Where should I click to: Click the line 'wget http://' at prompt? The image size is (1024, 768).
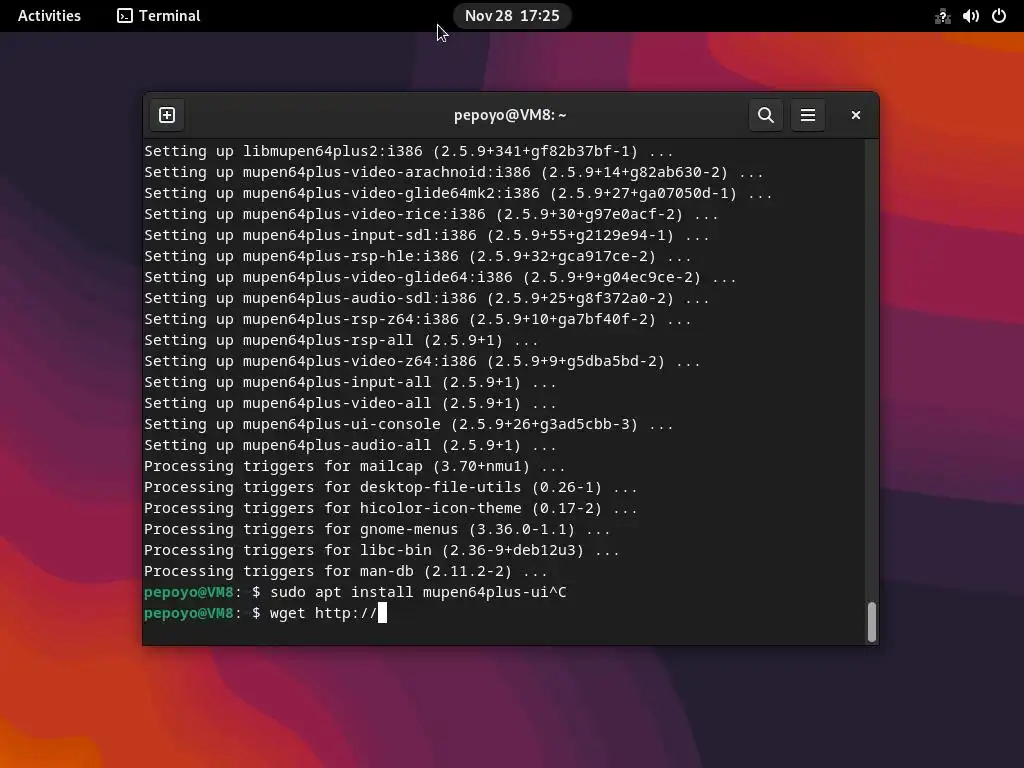[x=265, y=613]
